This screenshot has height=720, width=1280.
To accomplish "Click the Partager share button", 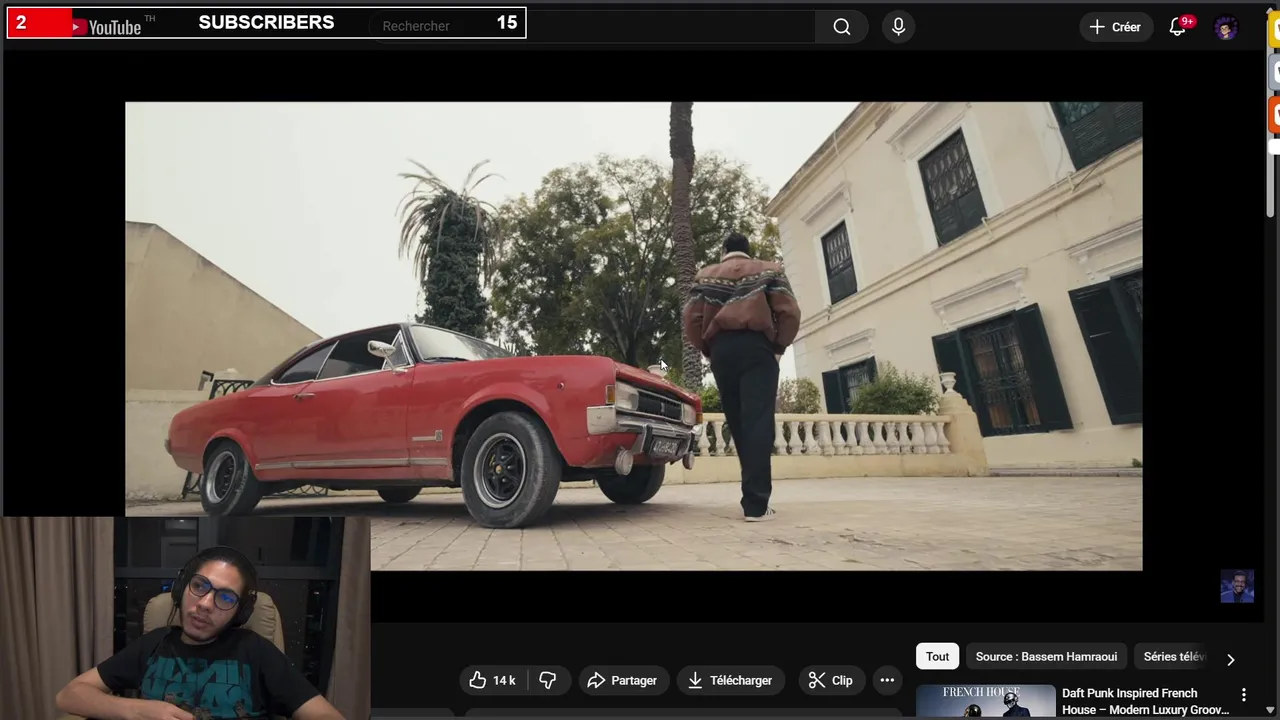I will (x=622, y=680).
